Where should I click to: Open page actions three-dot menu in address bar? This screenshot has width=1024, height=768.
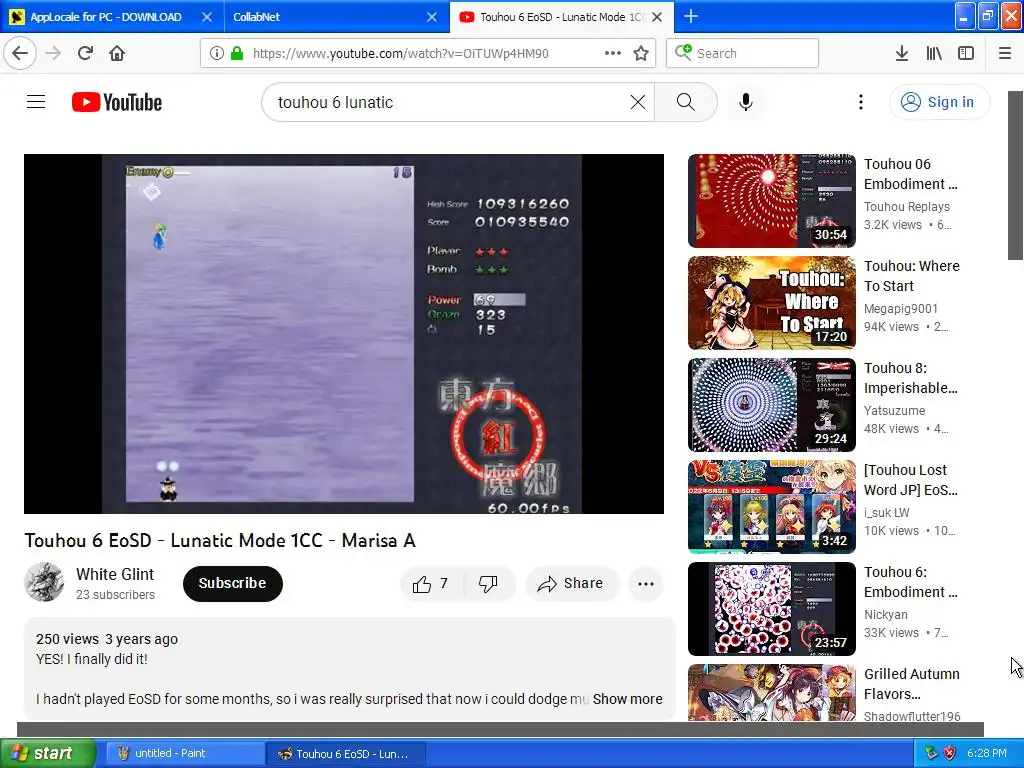613,53
